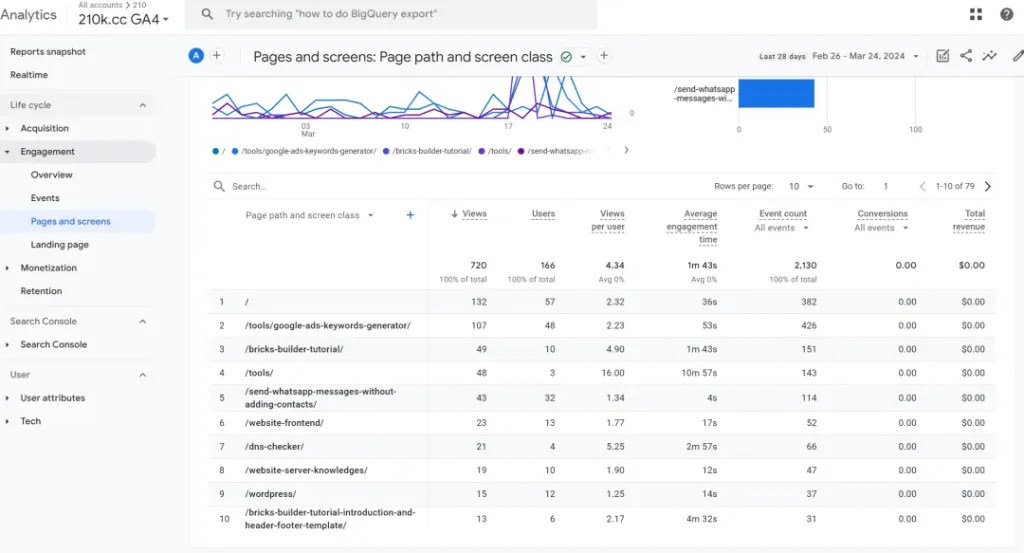Click the /wordpress/ page path row
The image size is (1024, 553).
[x=270, y=493]
